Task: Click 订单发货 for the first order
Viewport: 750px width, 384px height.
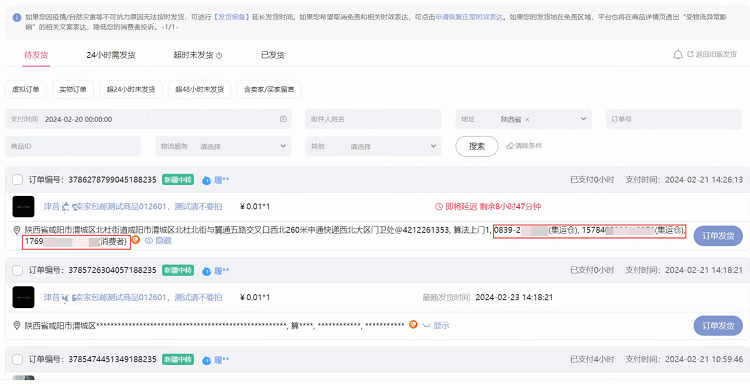Action: click(x=718, y=236)
